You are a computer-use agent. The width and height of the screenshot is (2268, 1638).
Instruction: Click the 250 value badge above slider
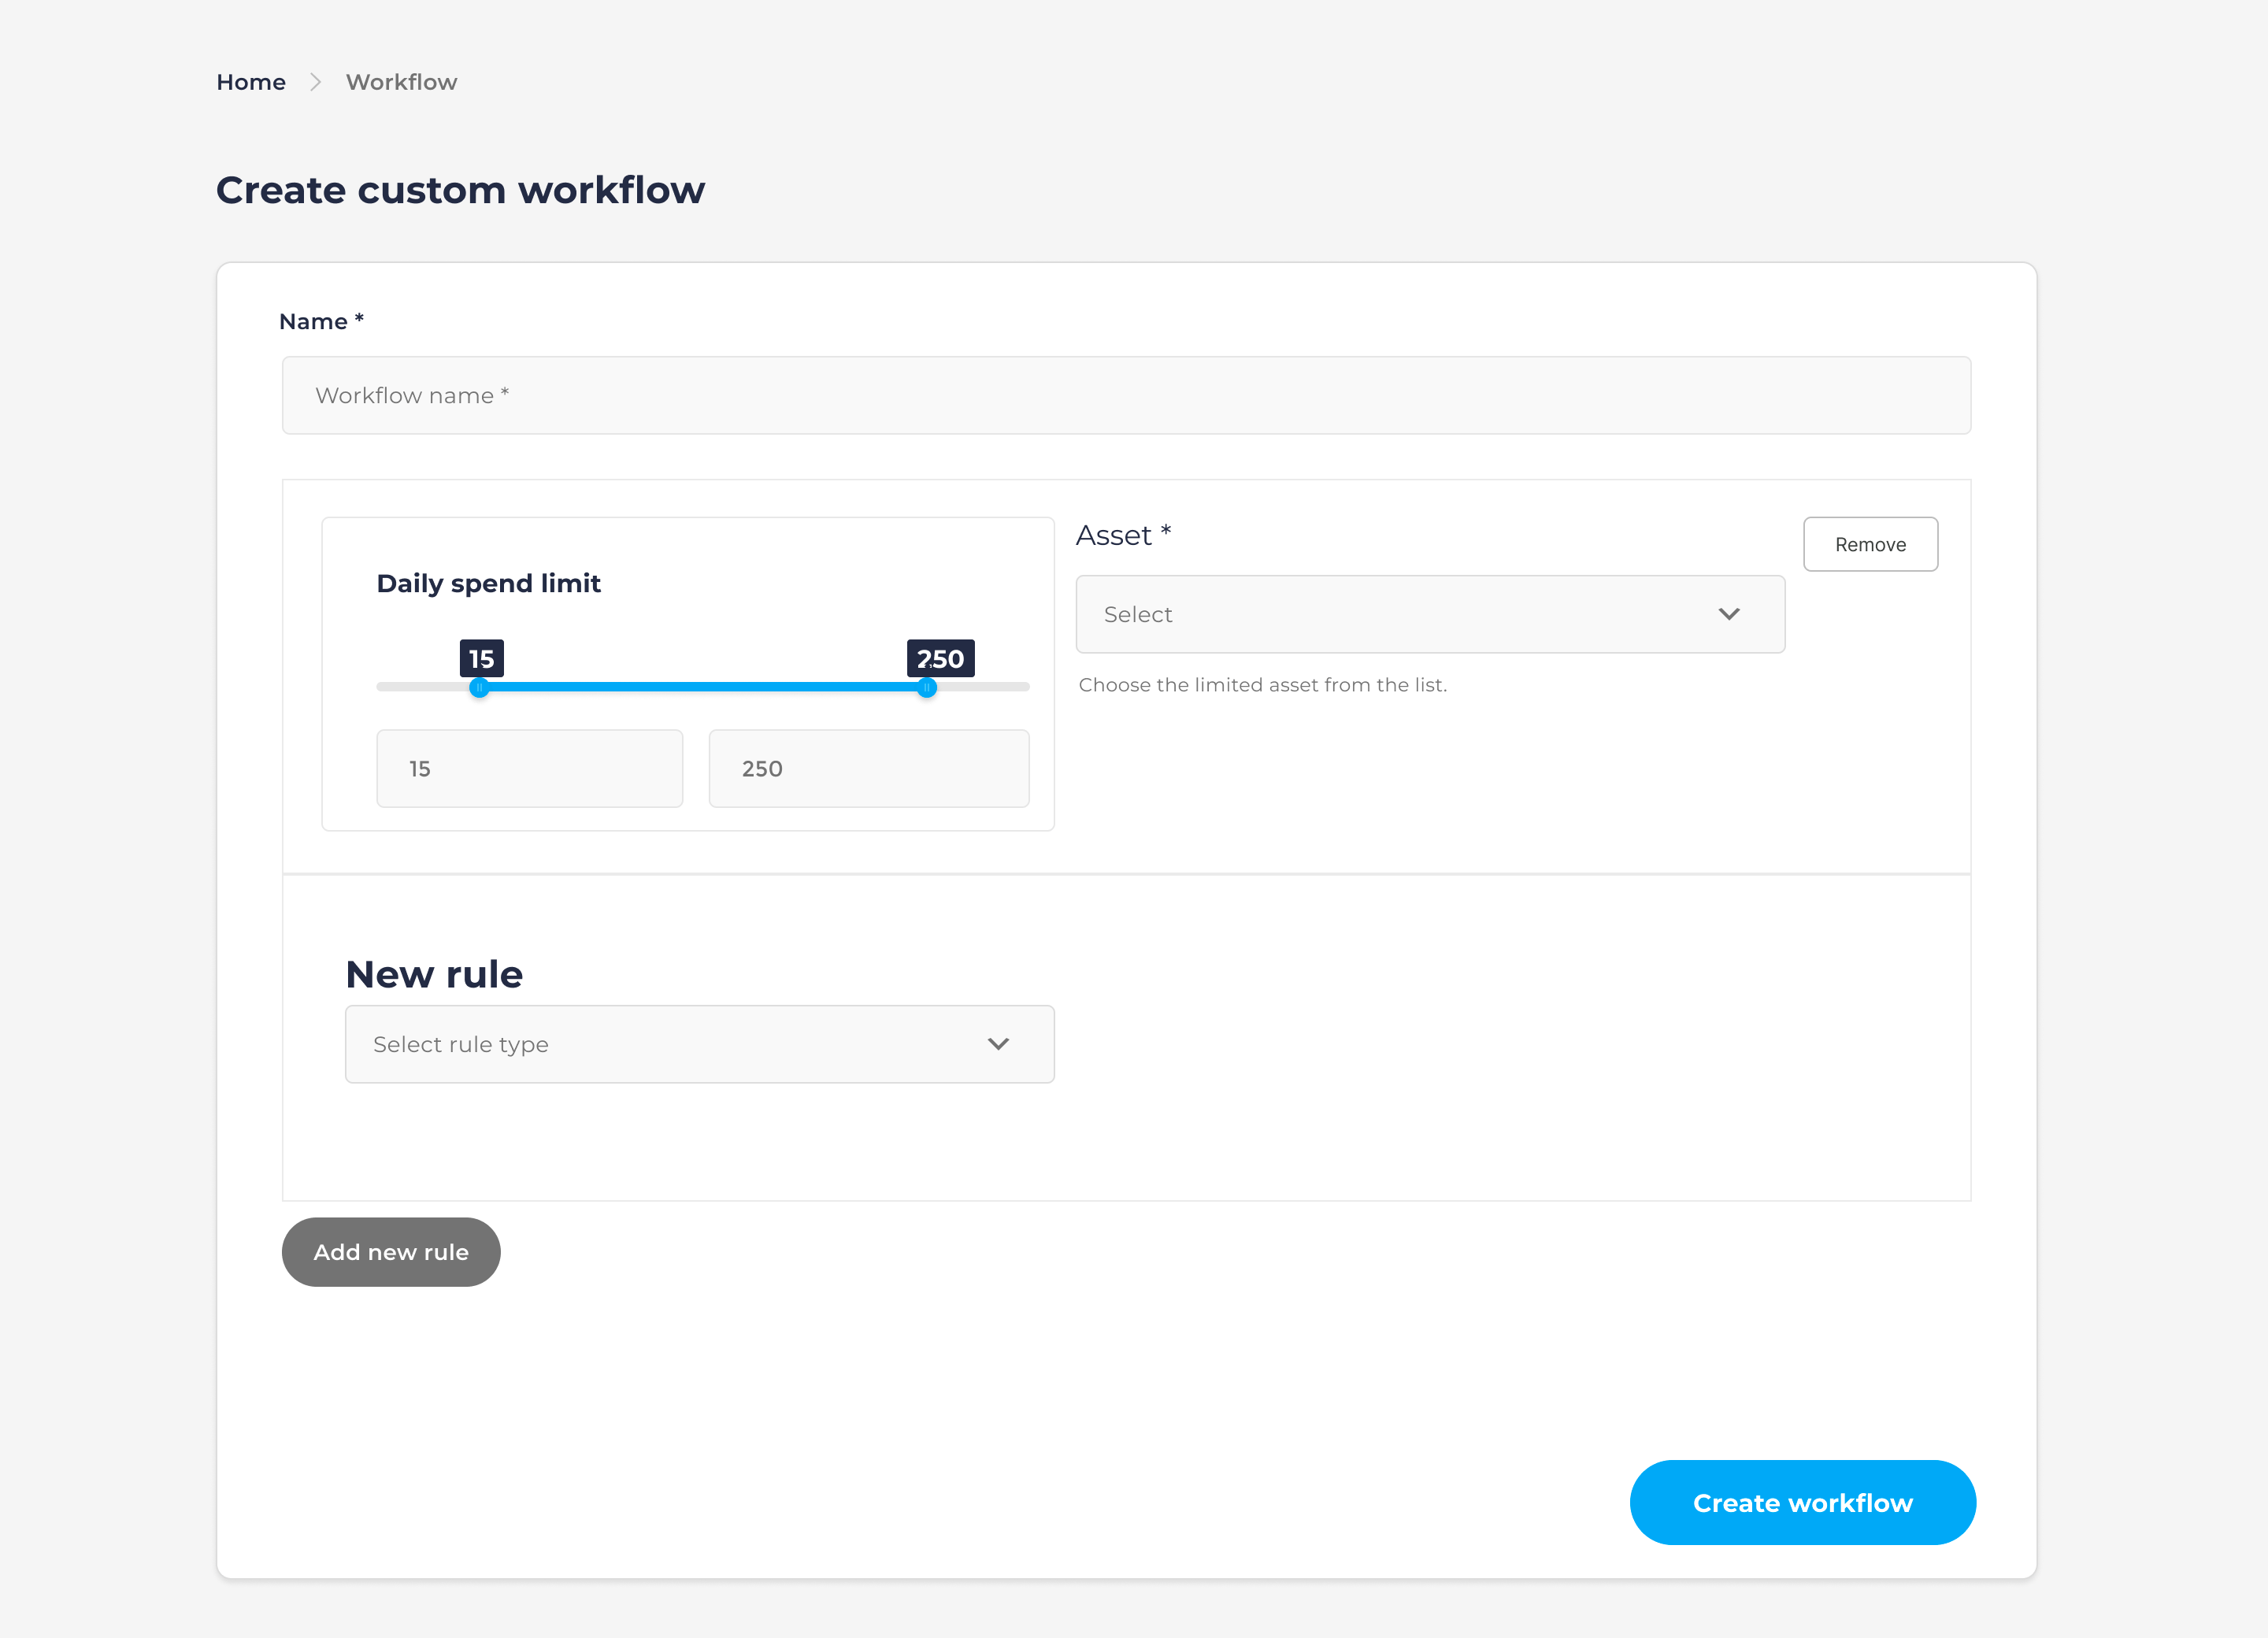[x=939, y=658]
